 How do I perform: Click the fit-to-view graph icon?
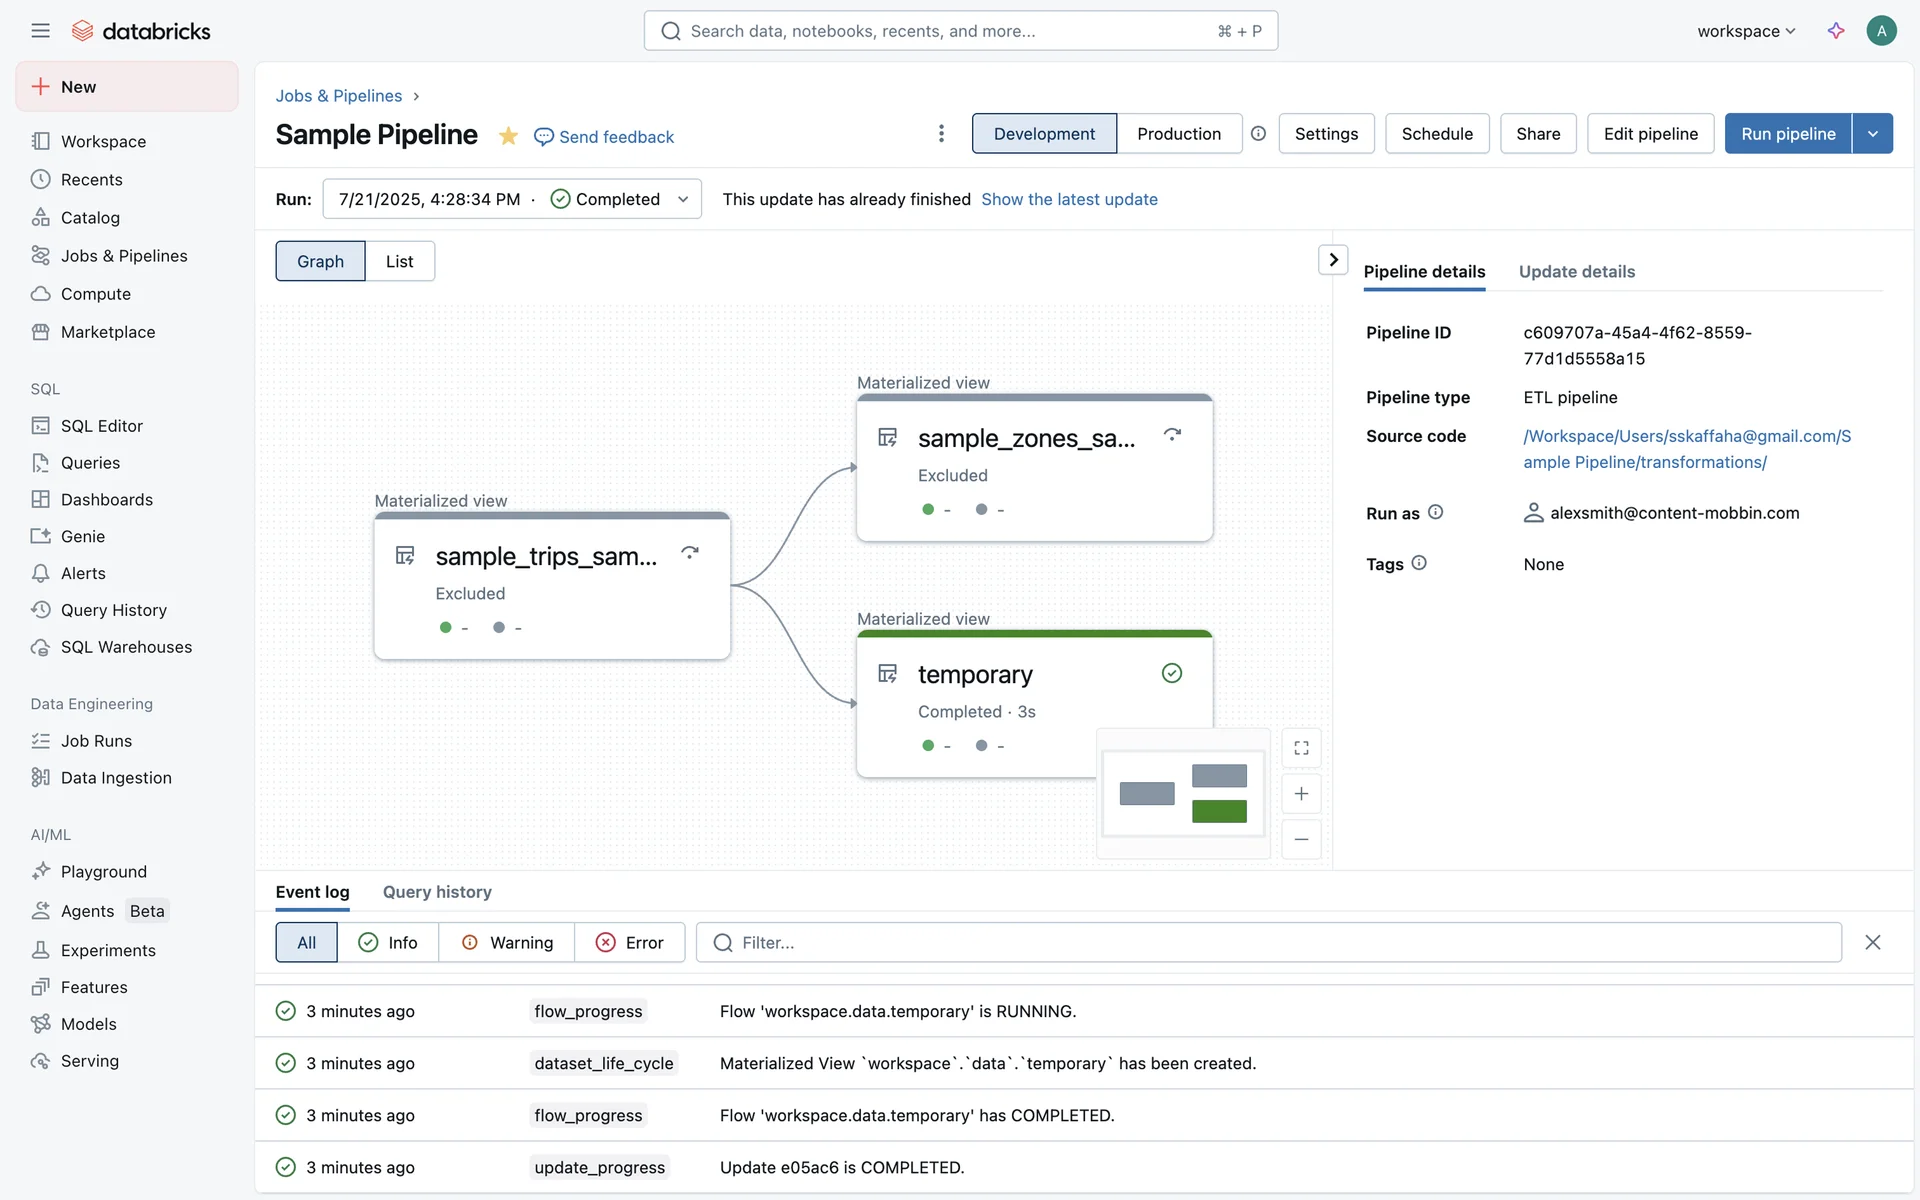point(1301,748)
